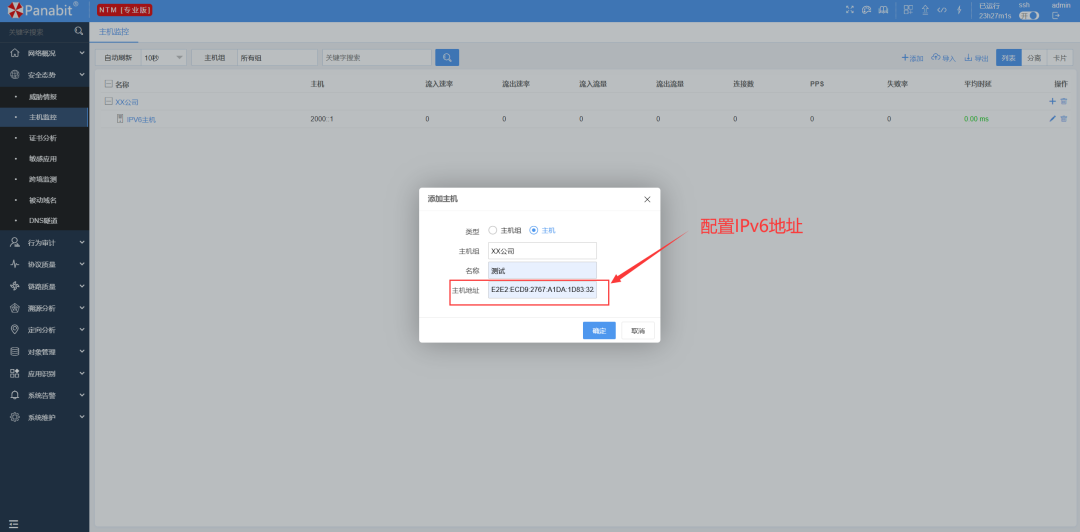Click the 对象管理 database icon

(14, 351)
